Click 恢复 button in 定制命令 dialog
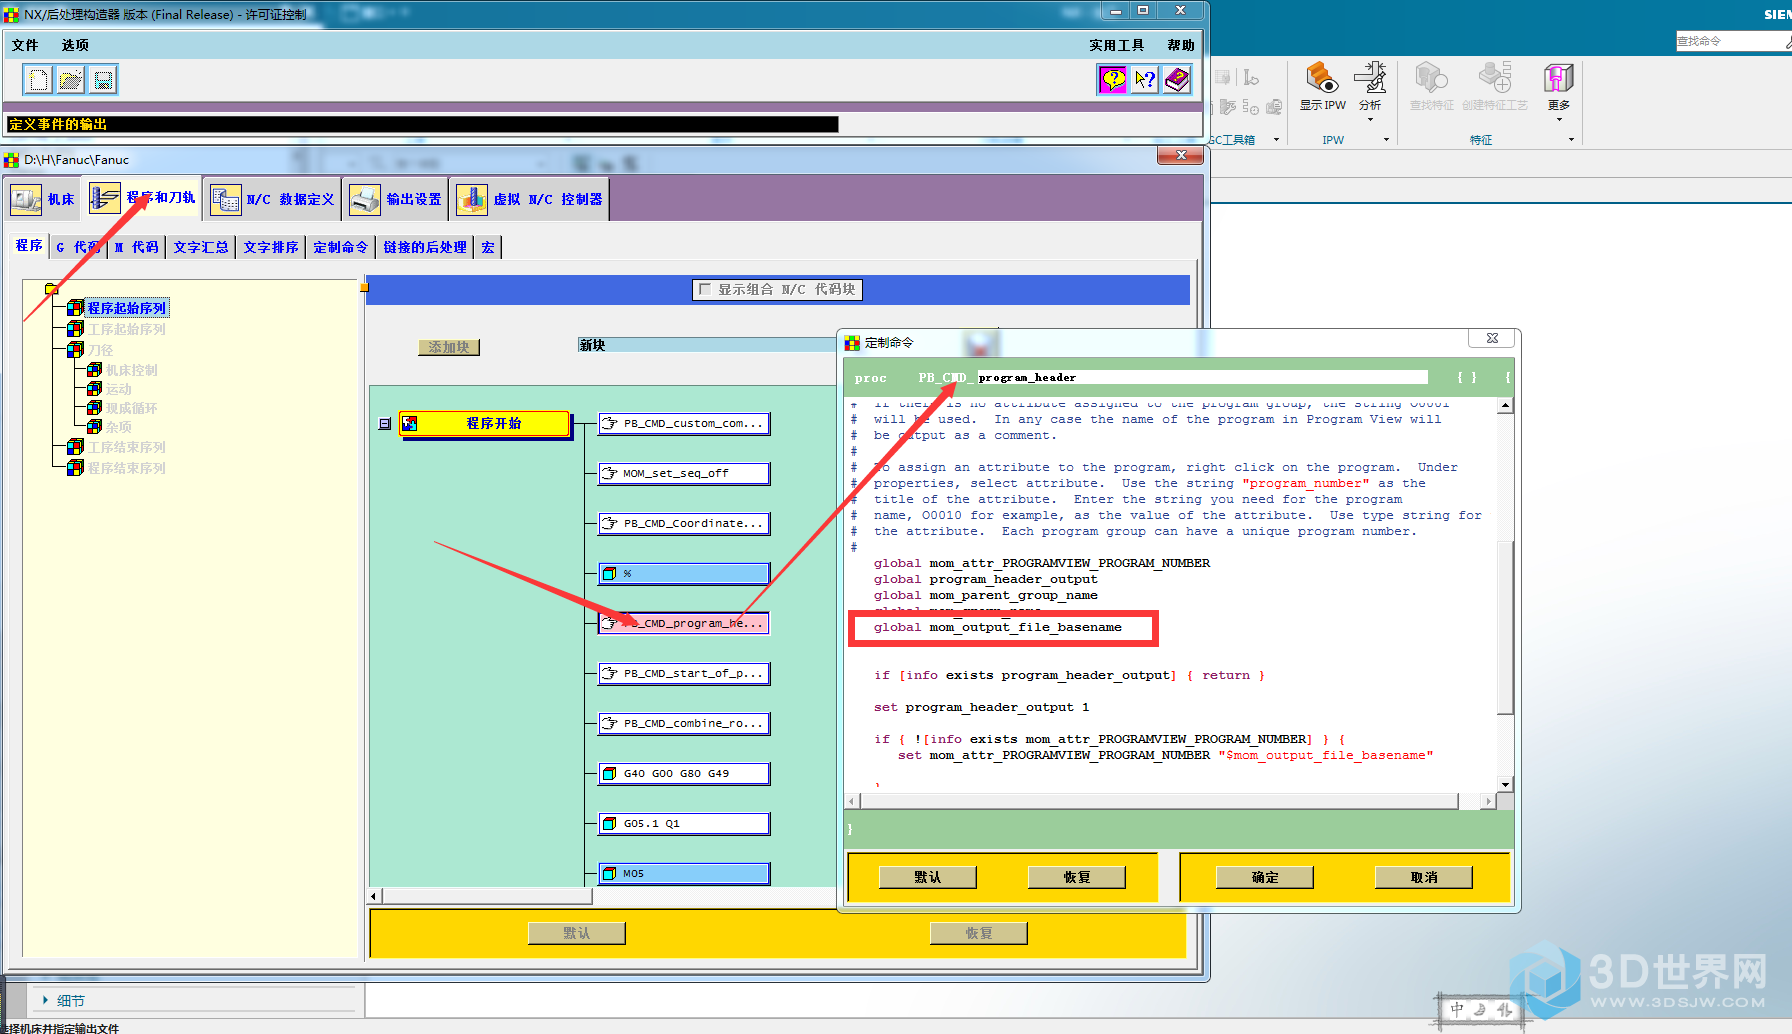The image size is (1792, 1034). pyautogui.click(x=1077, y=877)
